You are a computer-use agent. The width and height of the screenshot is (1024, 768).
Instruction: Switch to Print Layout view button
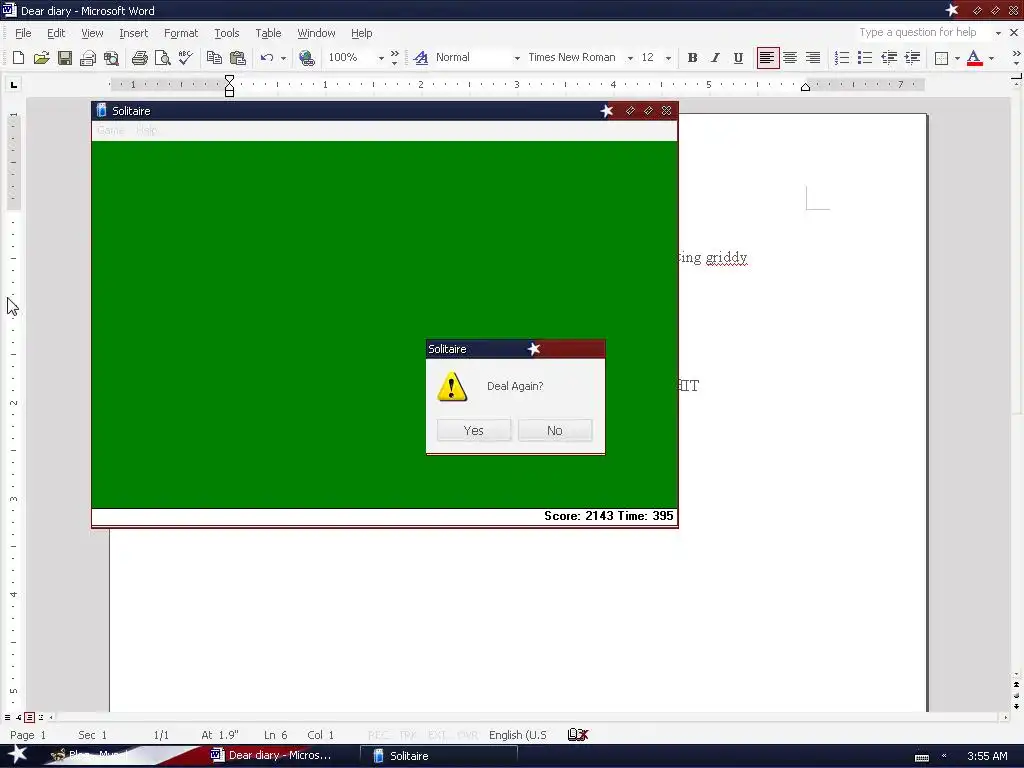click(x=29, y=717)
